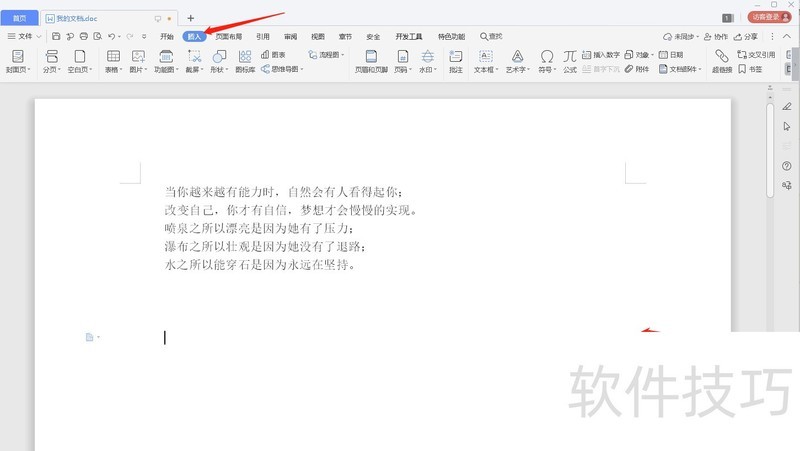Open the shapes (形状) gallery
The width and height of the screenshot is (800, 451).
pos(219,61)
